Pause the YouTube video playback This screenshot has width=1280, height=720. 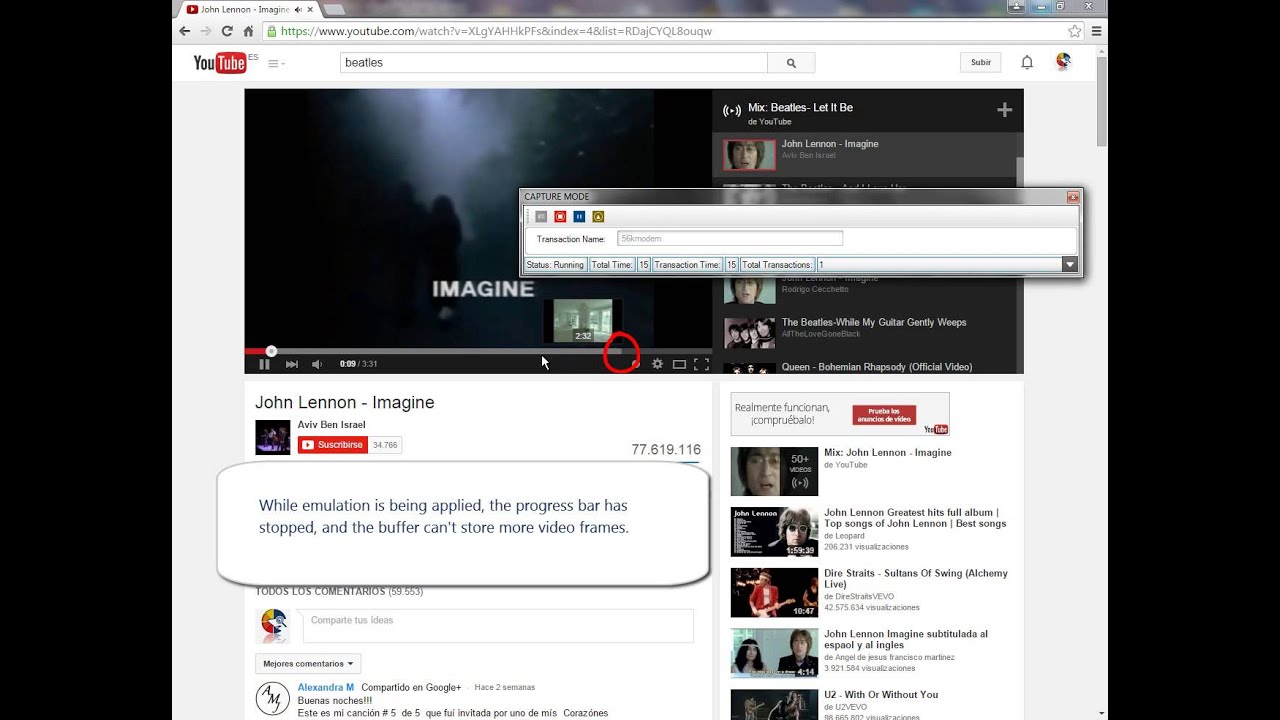(264, 364)
